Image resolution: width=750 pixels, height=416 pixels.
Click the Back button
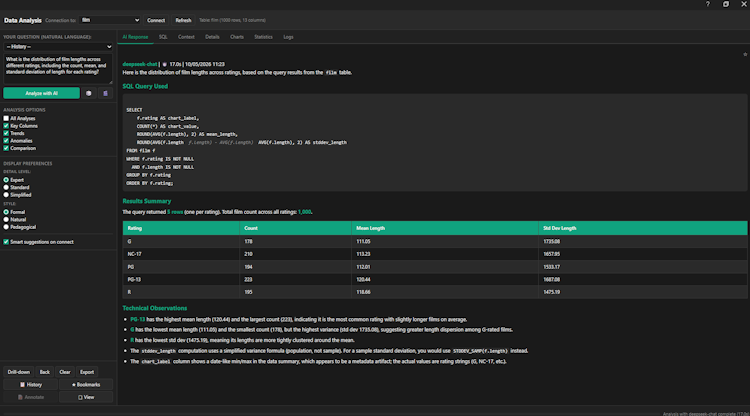point(44,372)
